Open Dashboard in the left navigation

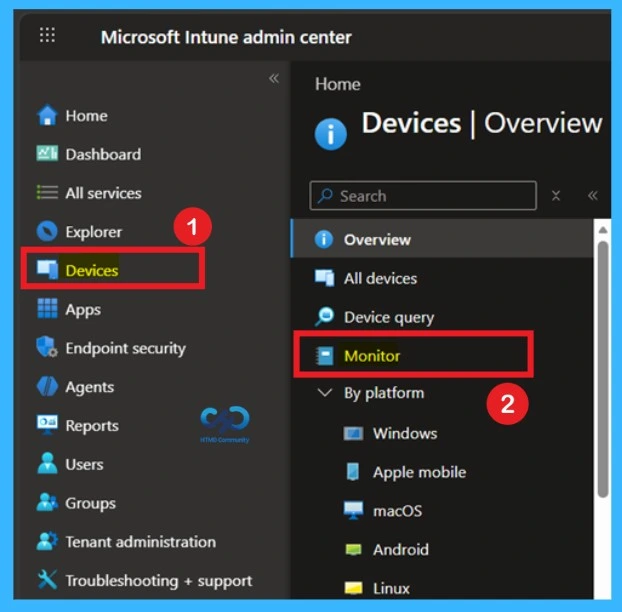(x=103, y=154)
